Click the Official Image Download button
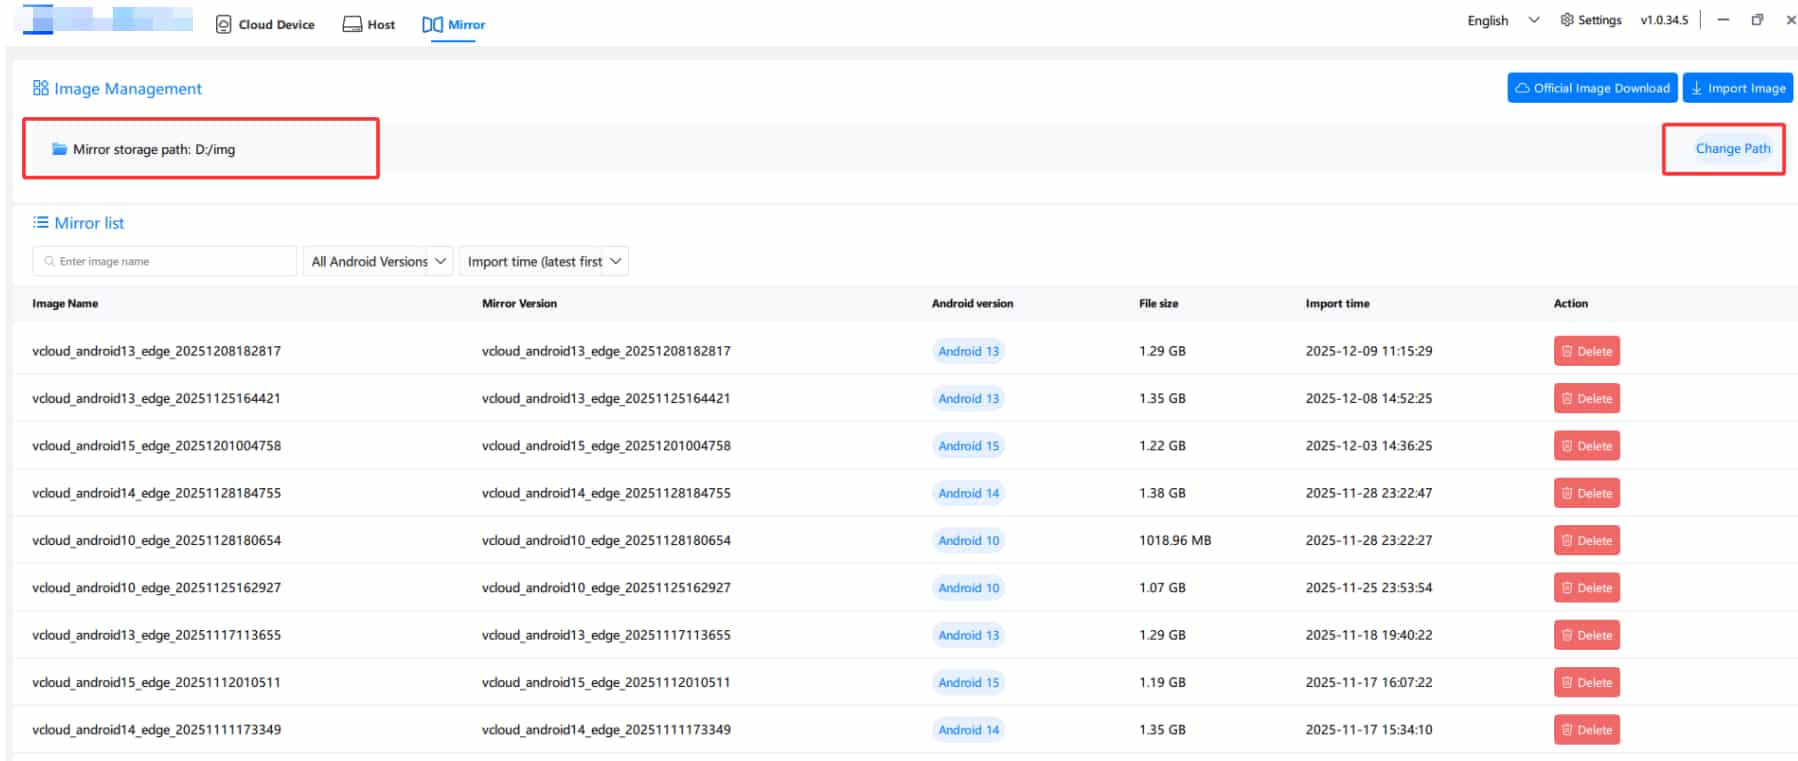 click(x=1592, y=88)
